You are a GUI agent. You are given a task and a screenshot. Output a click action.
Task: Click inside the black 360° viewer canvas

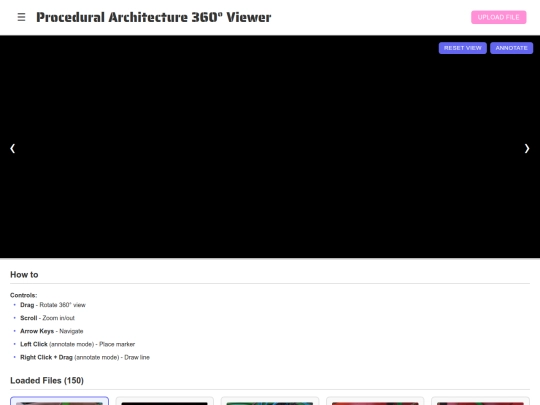coord(270,147)
